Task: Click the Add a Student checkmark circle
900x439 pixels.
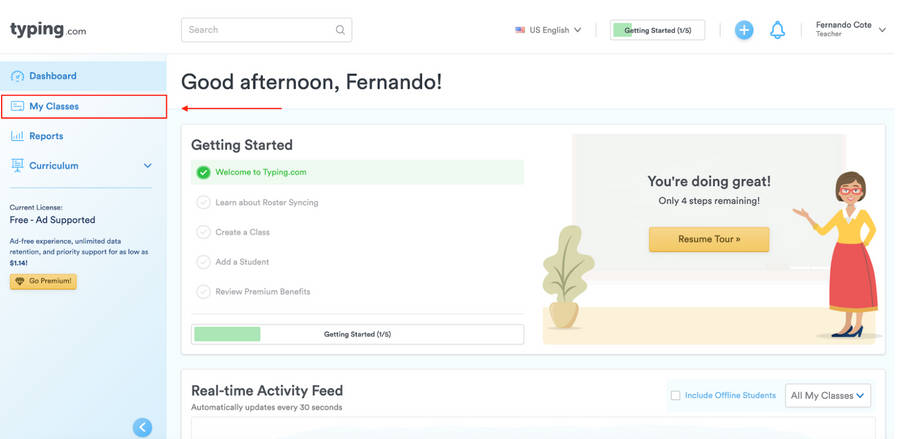Action: (203, 262)
